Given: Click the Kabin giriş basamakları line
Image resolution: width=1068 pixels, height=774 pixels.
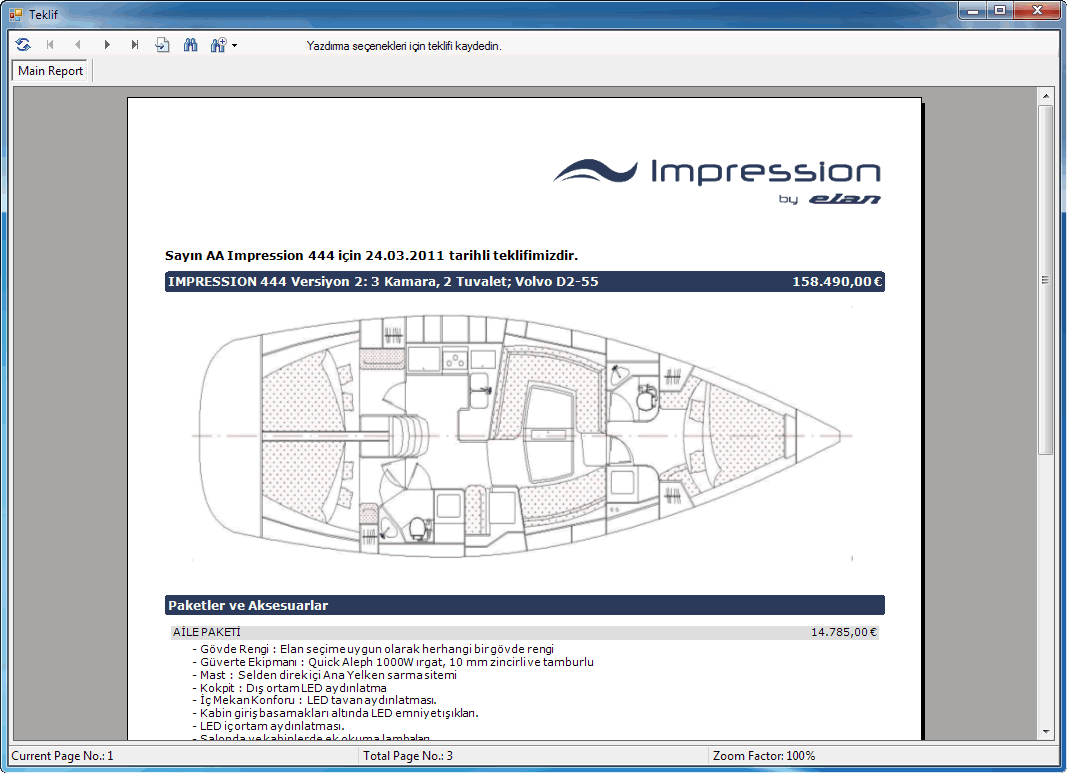Looking at the screenshot, I should (x=335, y=713).
